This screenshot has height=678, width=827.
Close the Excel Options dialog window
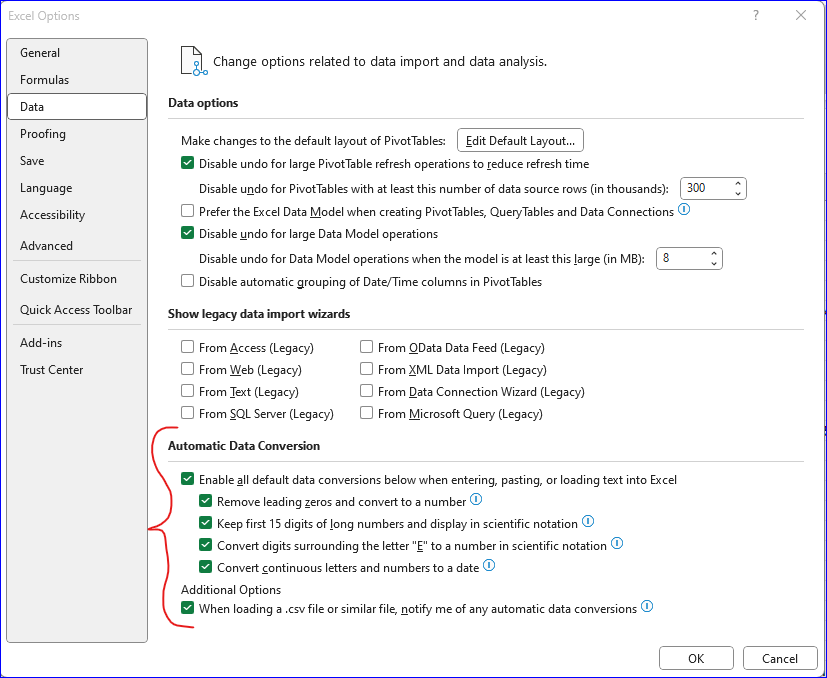coord(801,15)
